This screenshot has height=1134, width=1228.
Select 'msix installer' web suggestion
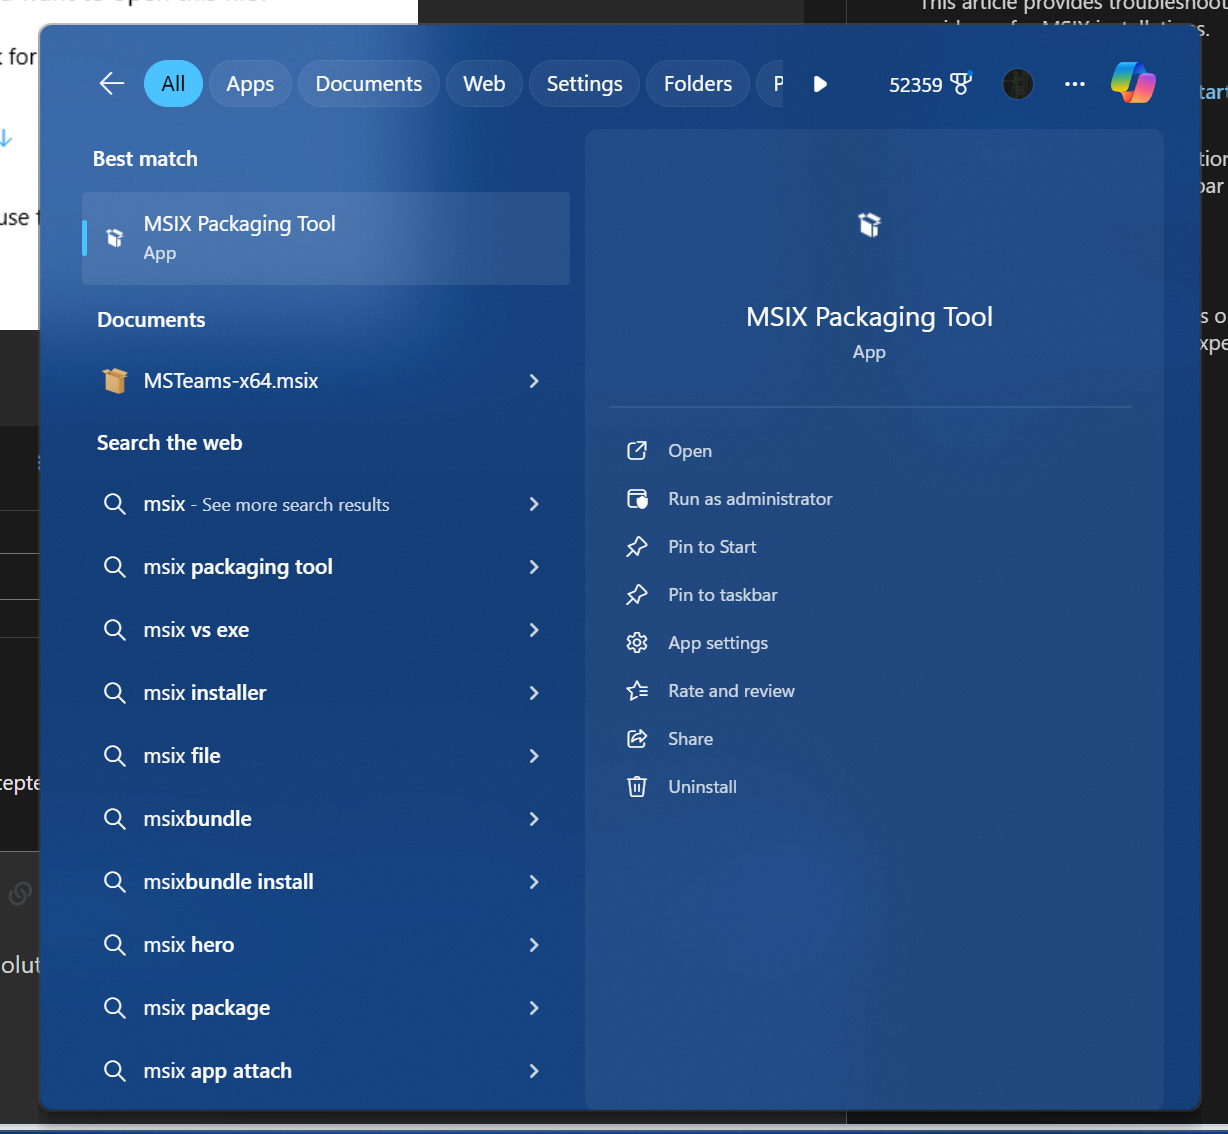(326, 693)
